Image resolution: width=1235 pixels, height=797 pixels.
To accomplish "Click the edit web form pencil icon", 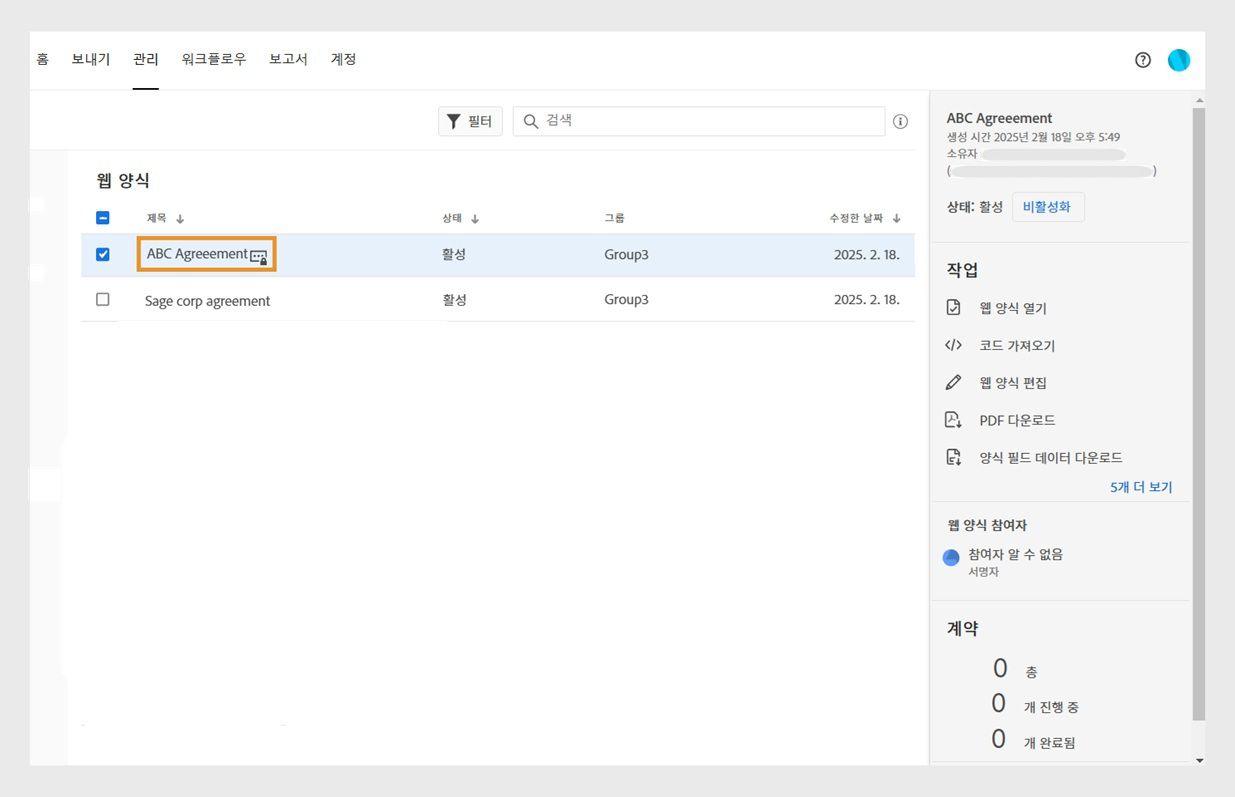I will point(953,383).
